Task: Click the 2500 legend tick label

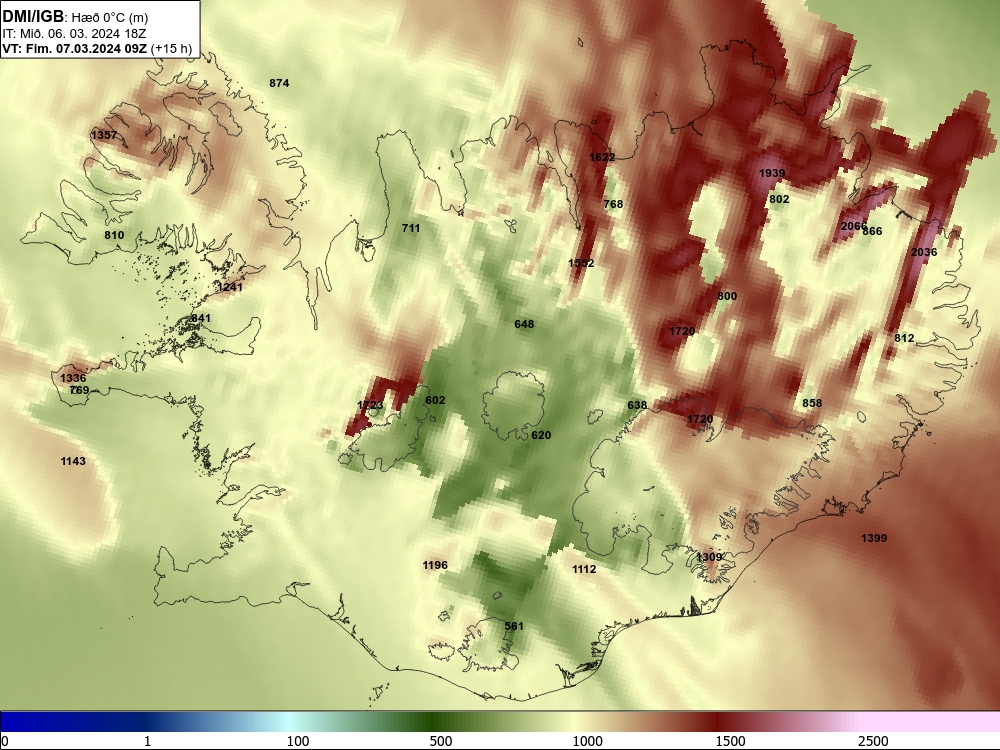Action: (x=873, y=741)
